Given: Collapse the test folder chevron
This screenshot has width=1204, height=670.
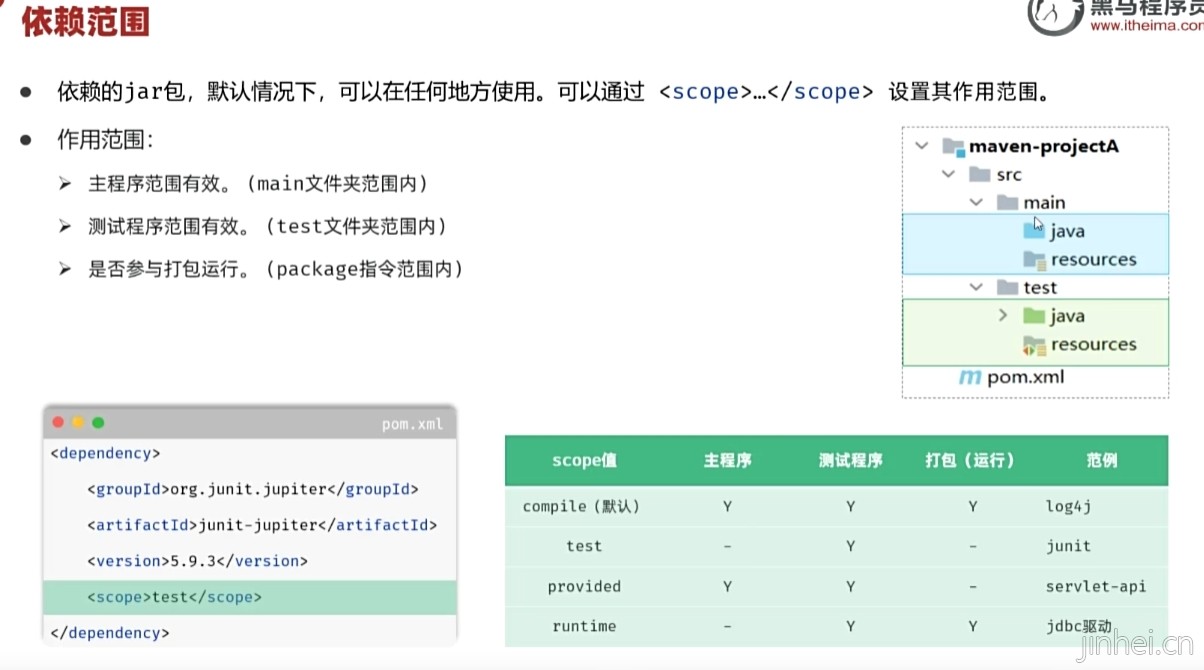Looking at the screenshot, I should click(976, 288).
